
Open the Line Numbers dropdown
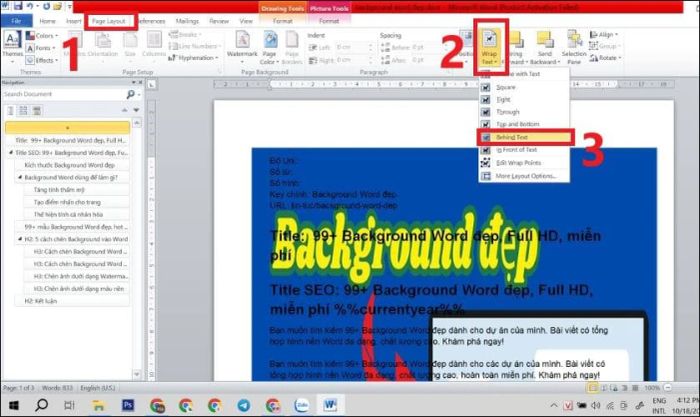[195, 46]
